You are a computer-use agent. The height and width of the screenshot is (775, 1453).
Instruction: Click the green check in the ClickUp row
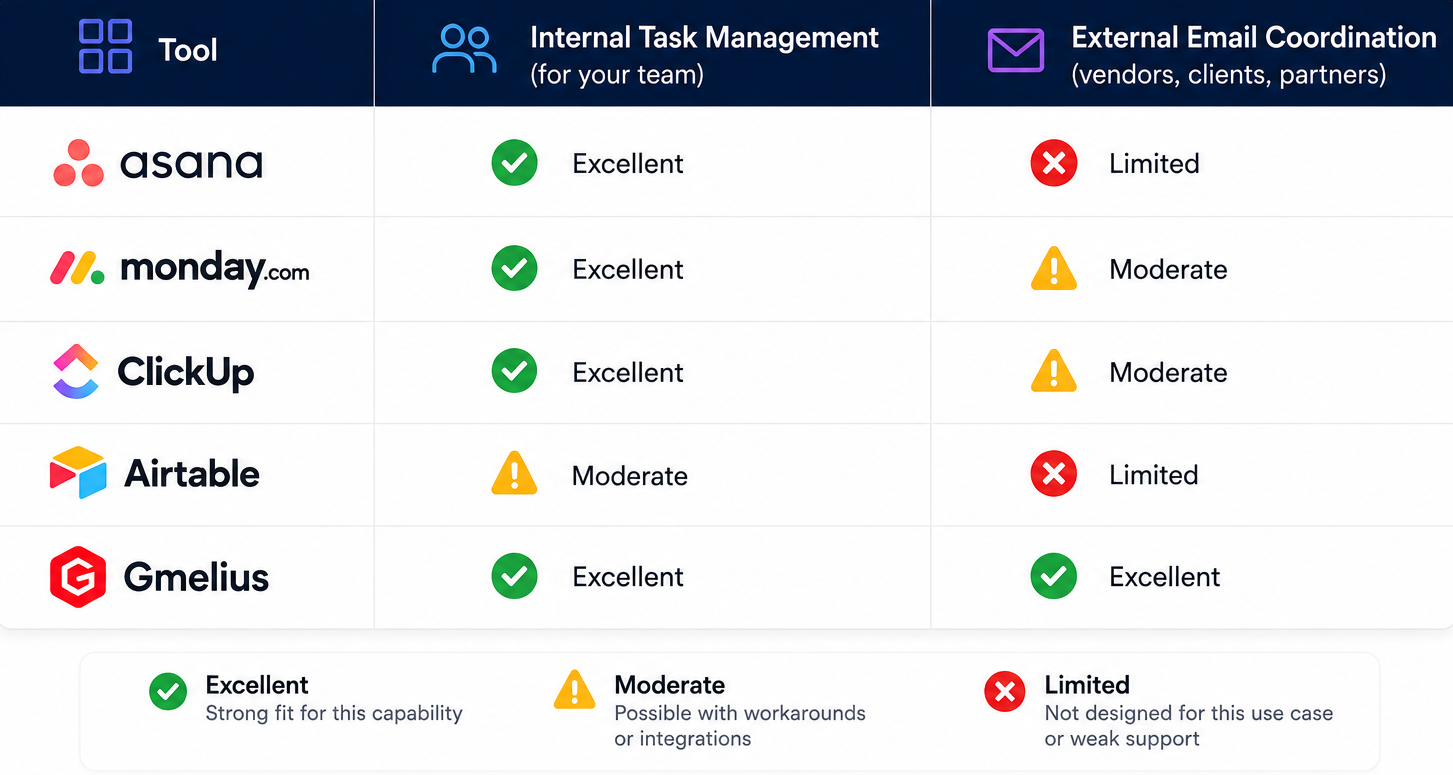(x=514, y=372)
